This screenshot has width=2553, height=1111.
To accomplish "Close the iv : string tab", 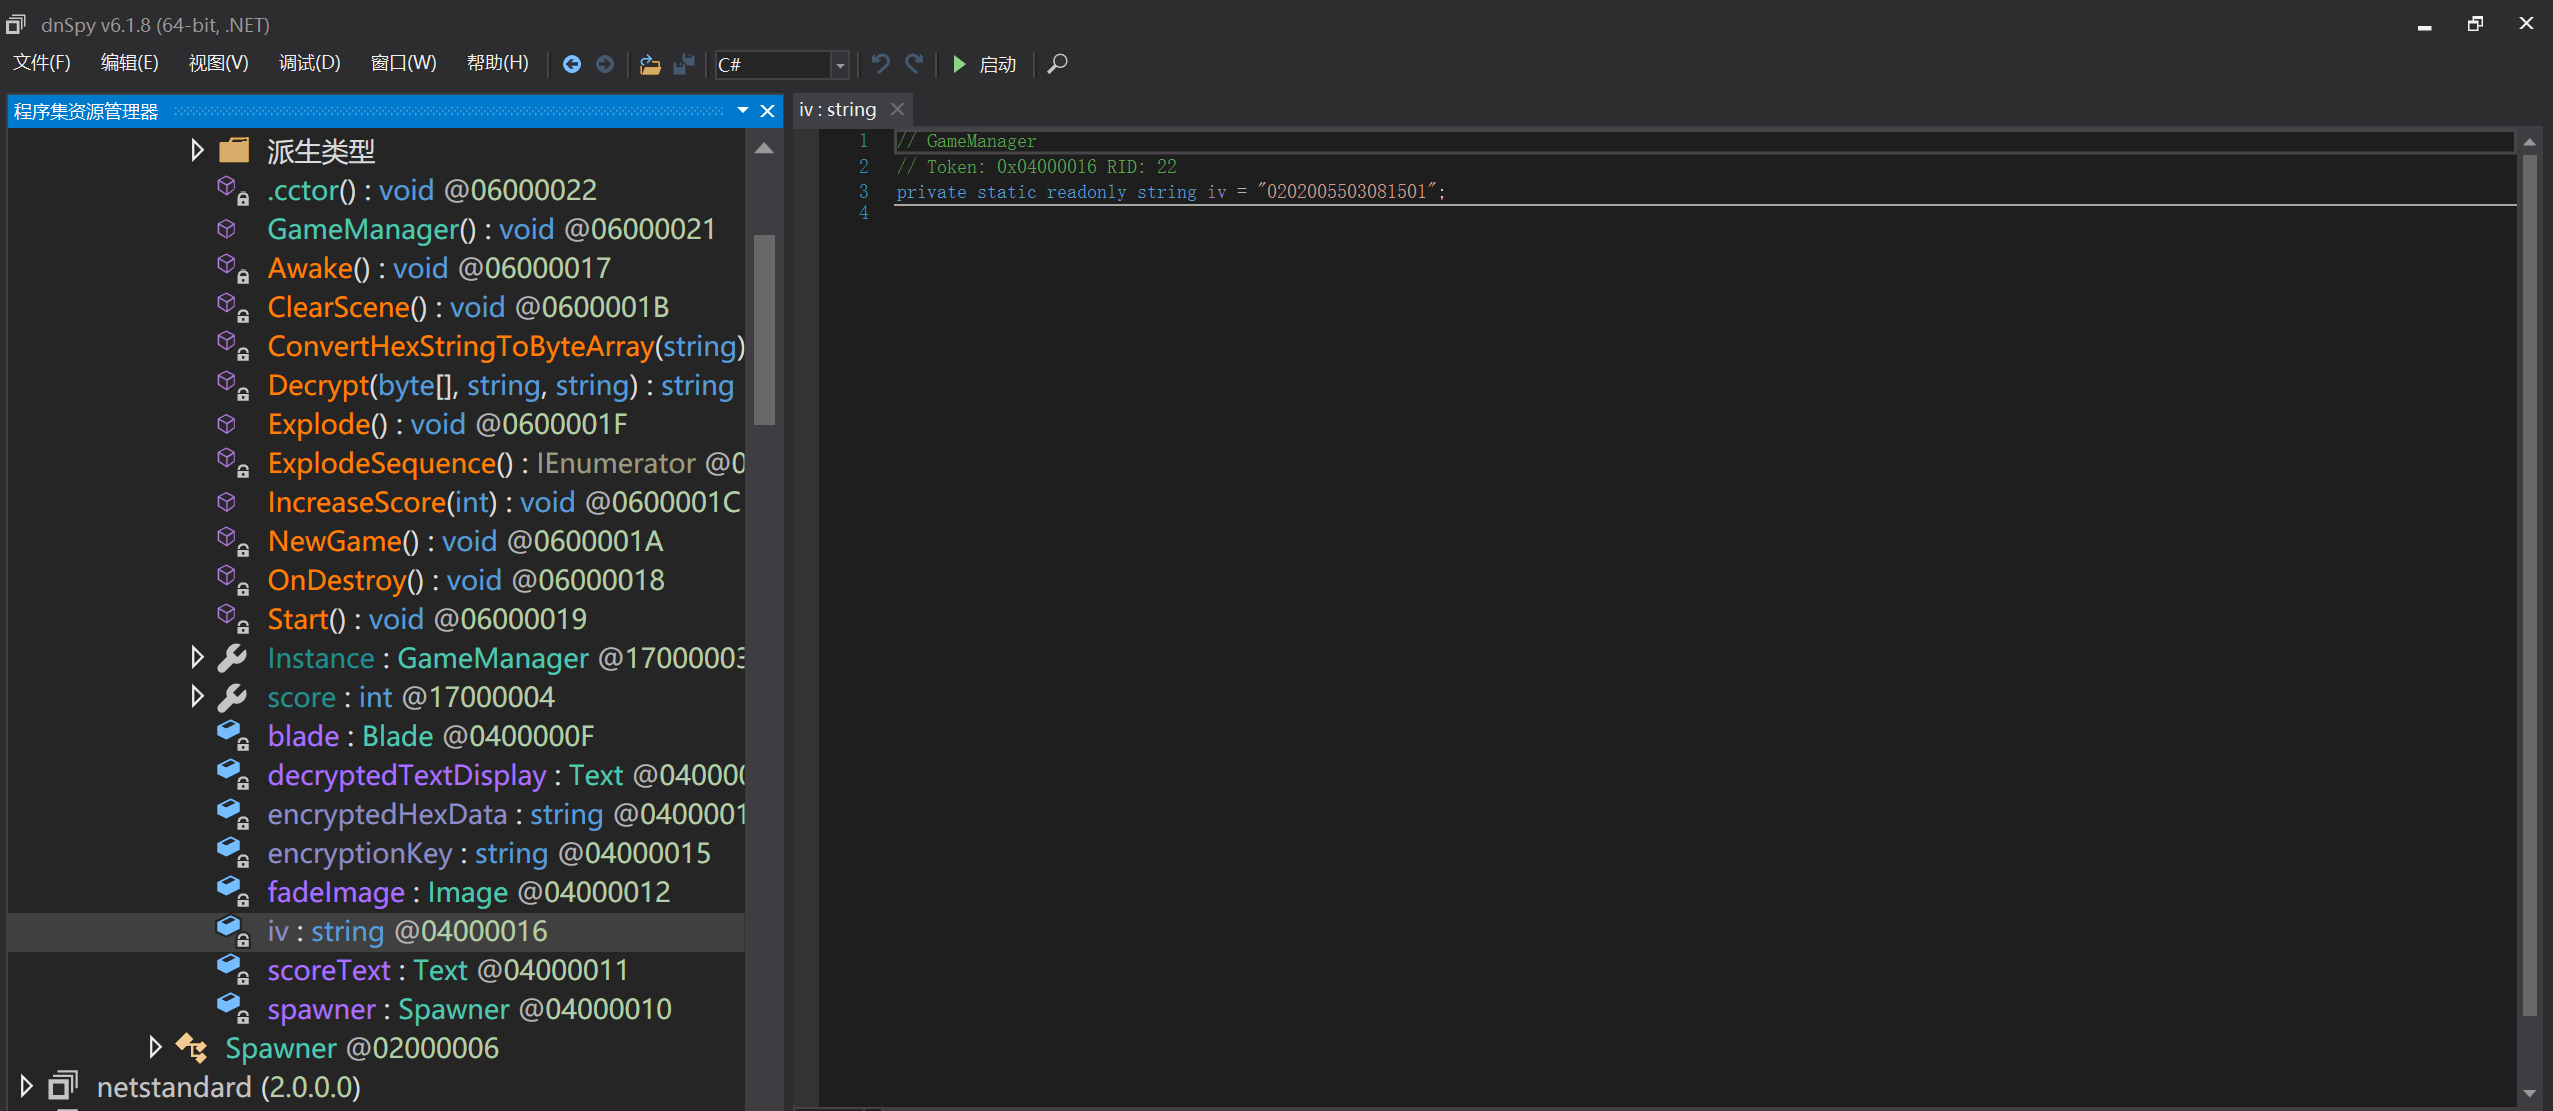I will point(897,109).
